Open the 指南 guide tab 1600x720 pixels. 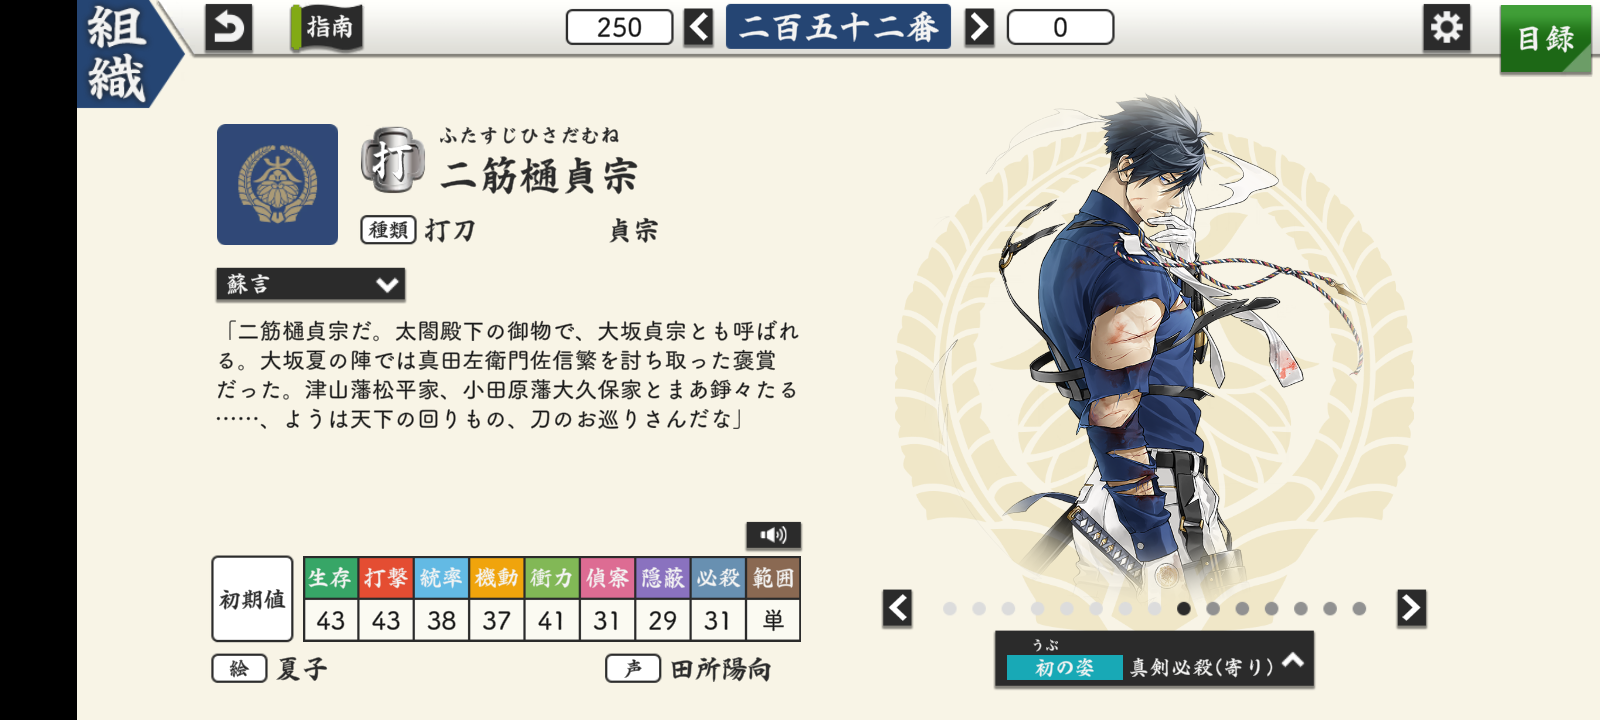328,27
